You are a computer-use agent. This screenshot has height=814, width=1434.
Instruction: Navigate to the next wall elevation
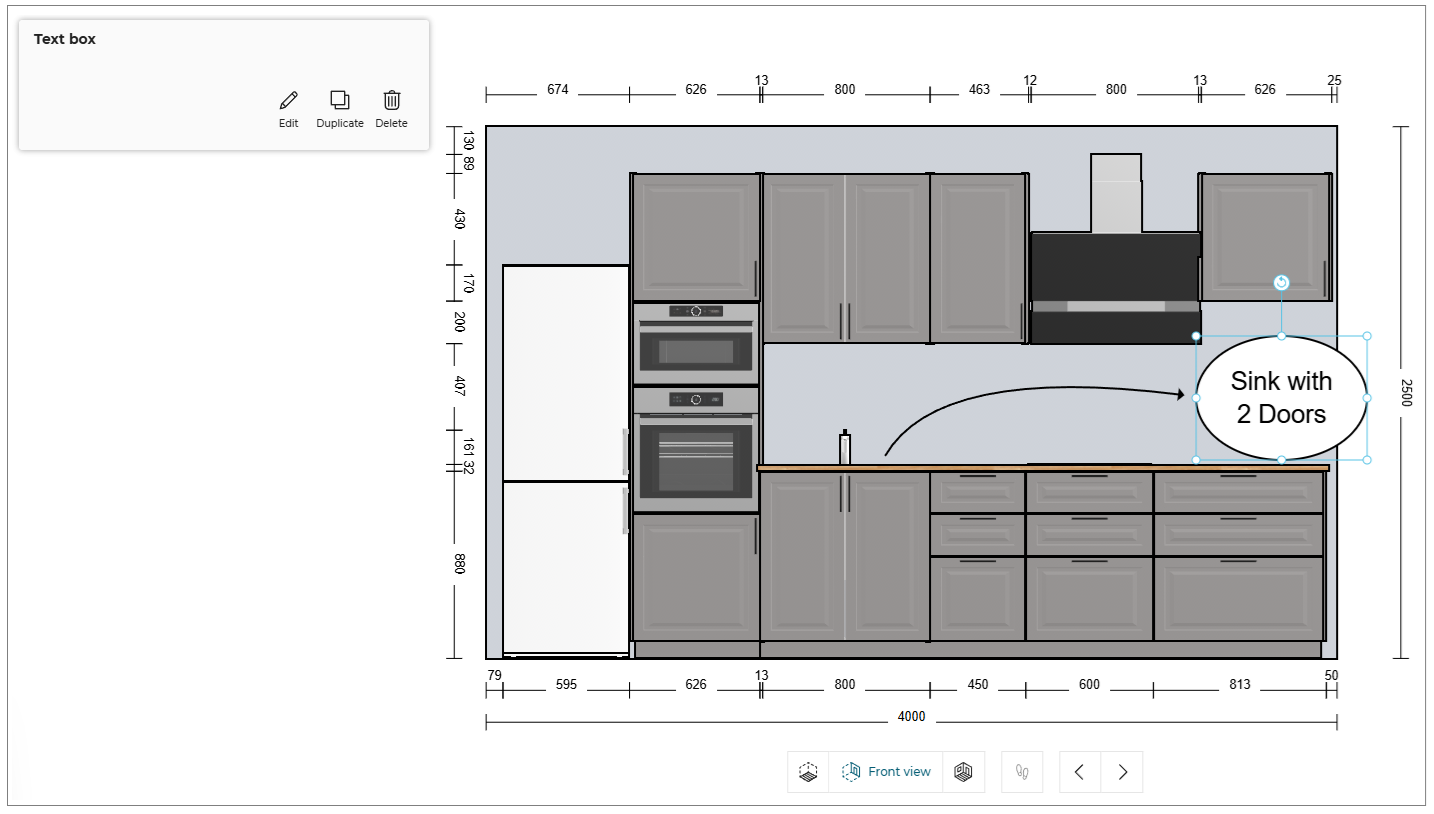[1121, 772]
